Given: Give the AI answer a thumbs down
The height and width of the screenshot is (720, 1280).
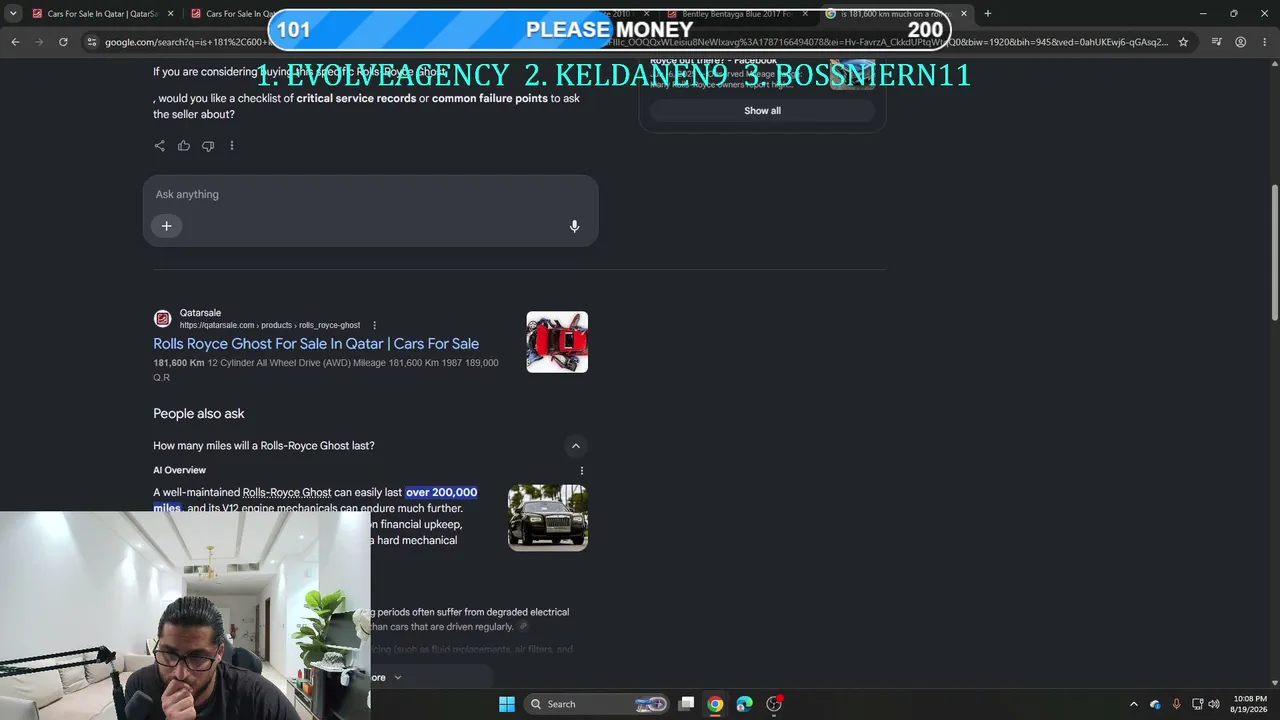Looking at the screenshot, I should (x=208, y=146).
